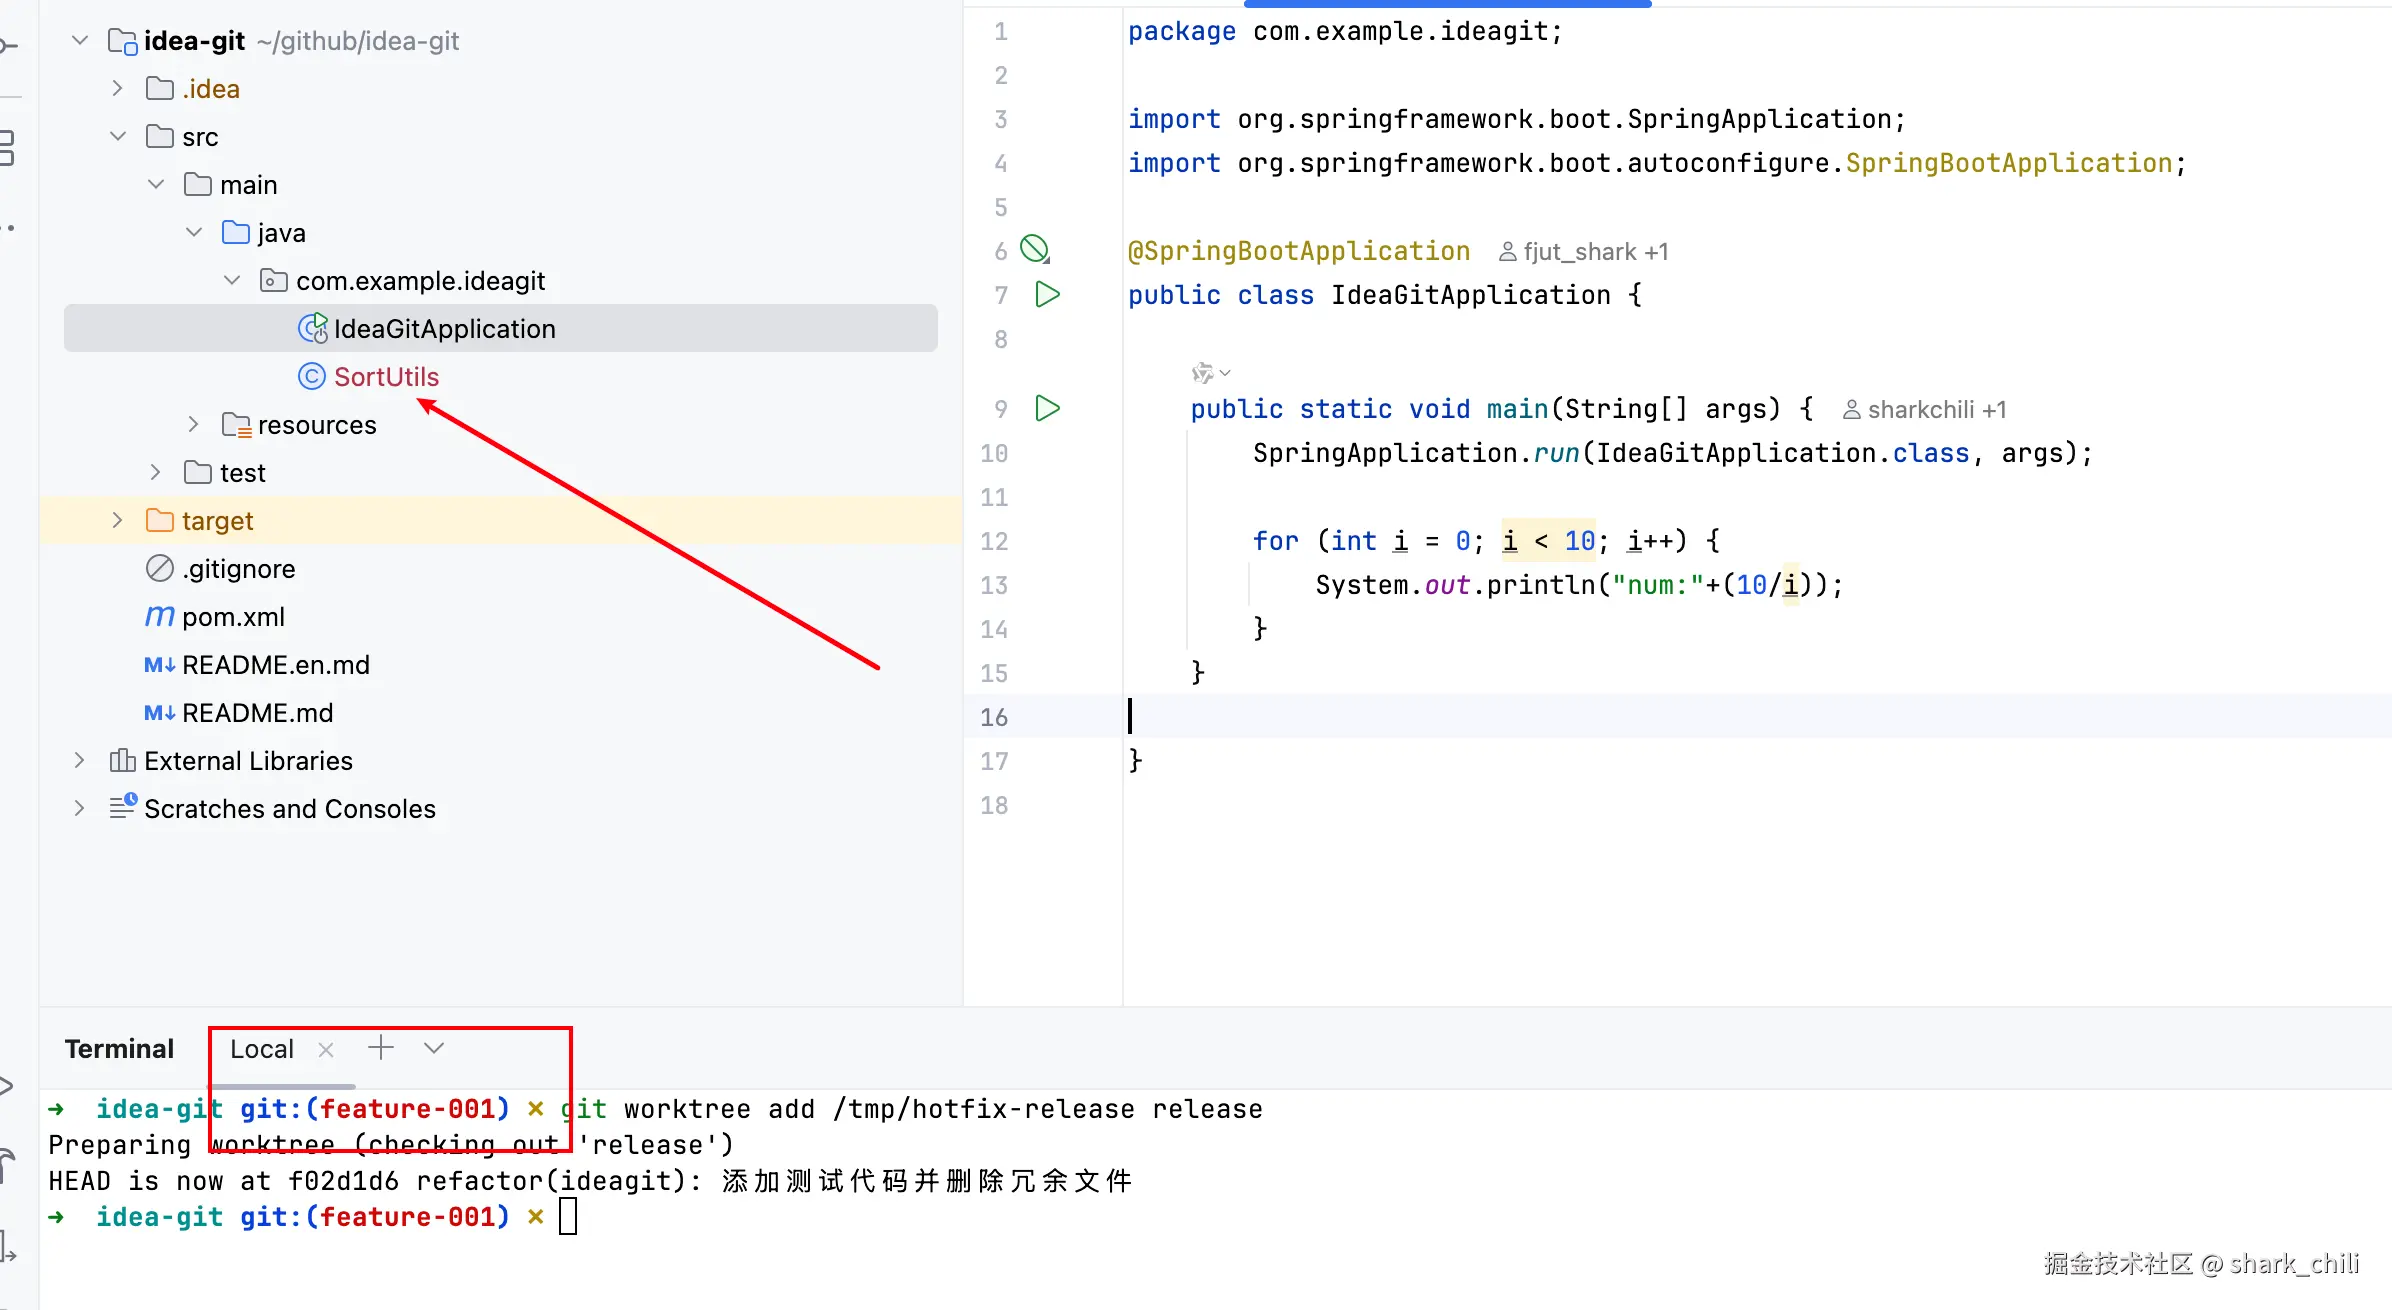Click the AI actions icon above the main method
Viewport: 2392px width, 1310px height.
point(1203,373)
